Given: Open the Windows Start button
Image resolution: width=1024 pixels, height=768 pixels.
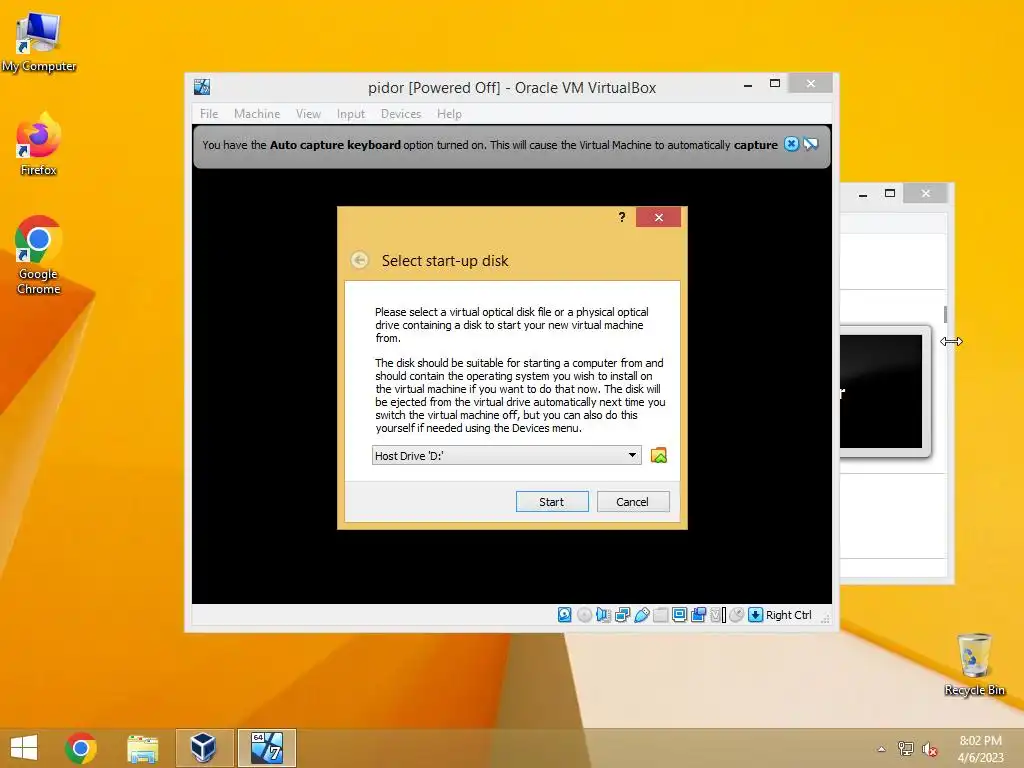Looking at the screenshot, I should click(24, 748).
